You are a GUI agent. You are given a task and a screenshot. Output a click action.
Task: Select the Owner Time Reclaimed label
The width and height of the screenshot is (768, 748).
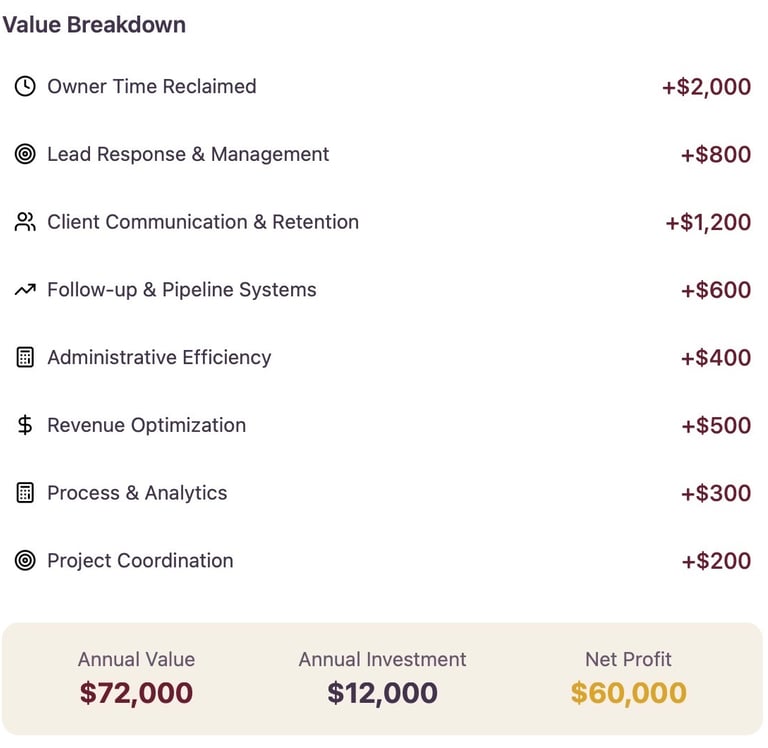tap(152, 86)
